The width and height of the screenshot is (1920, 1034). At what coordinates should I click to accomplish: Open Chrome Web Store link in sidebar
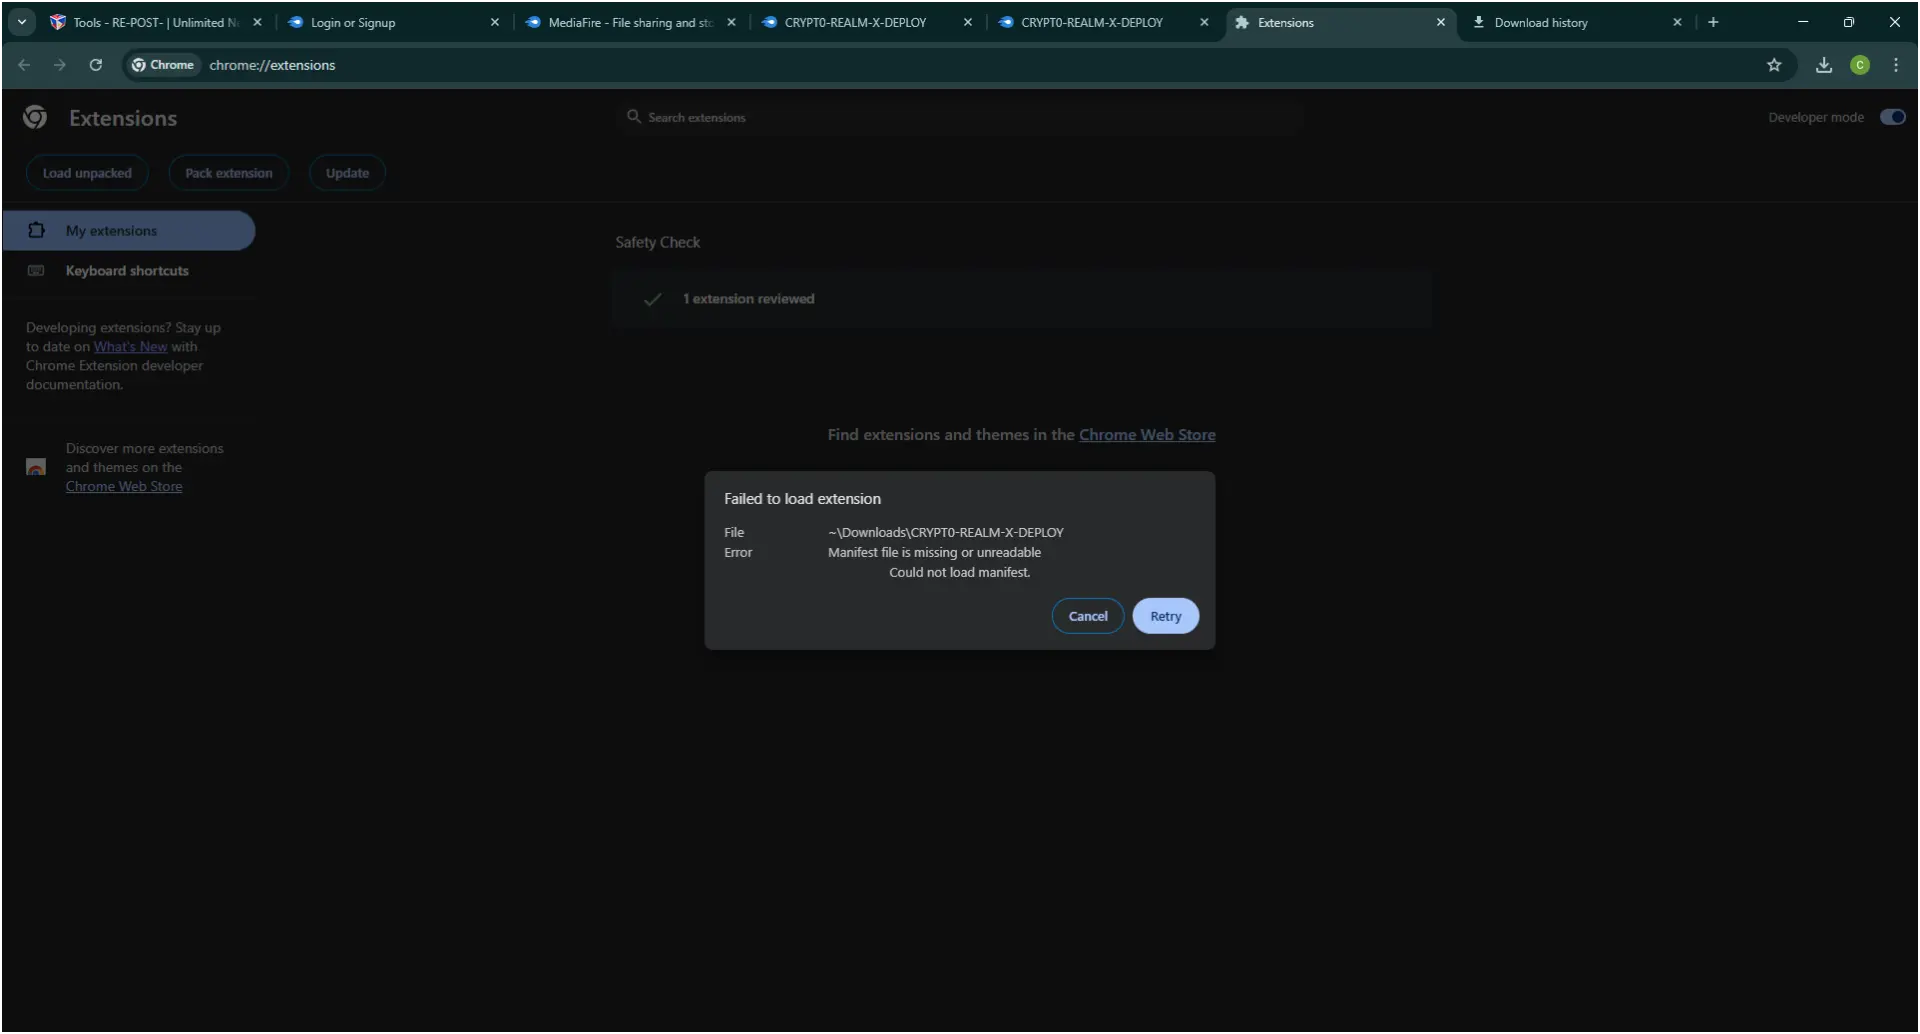tap(124, 487)
